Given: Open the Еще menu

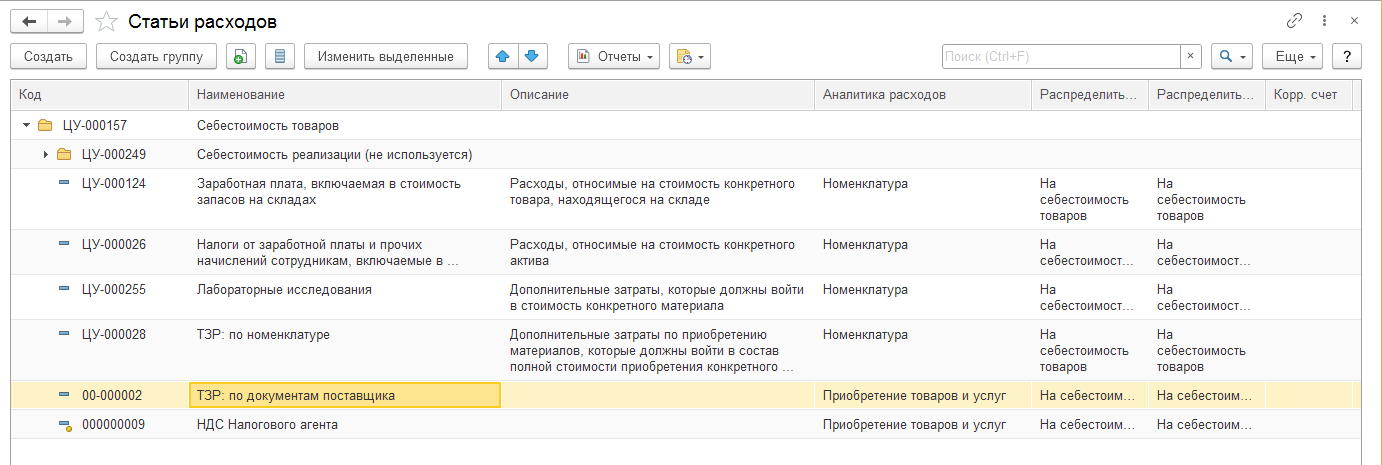Looking at the screenshot, I should [1292, 57].
